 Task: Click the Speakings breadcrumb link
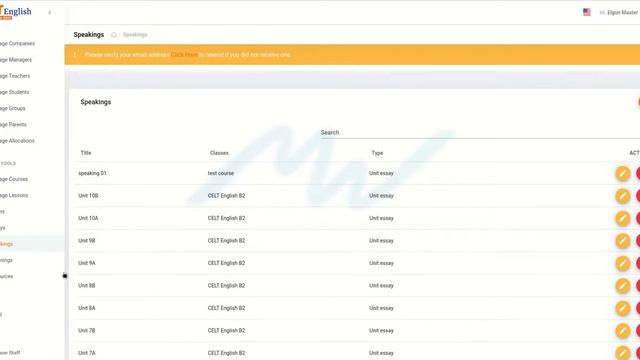point(135,35)
